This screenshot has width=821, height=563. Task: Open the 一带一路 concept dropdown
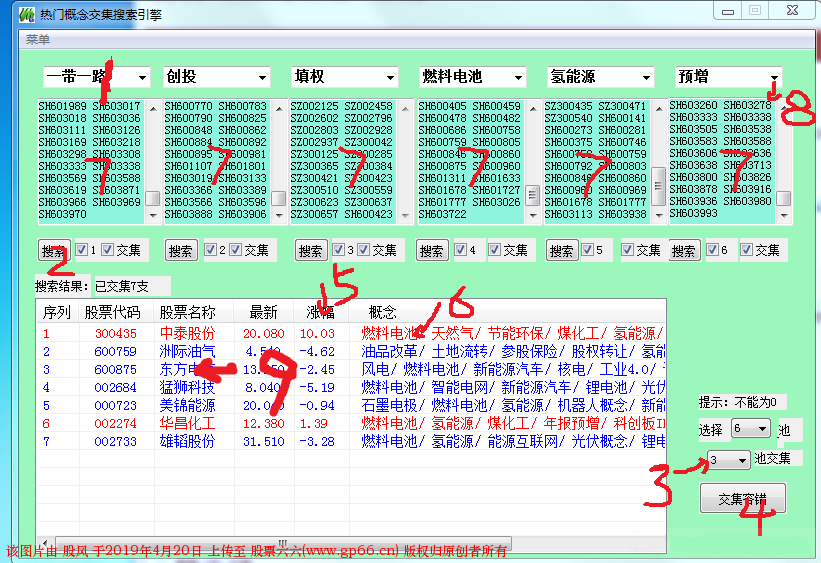(142, 78)
